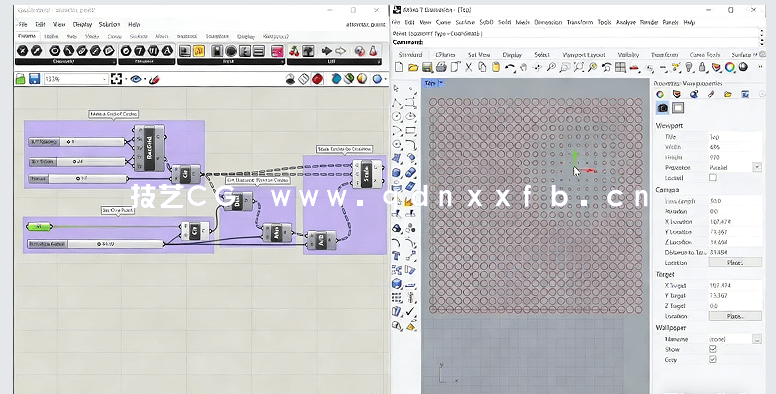Click the flask icon in Grasshopper ribbon
Viewport: 776px width, 394px height.
373,50
